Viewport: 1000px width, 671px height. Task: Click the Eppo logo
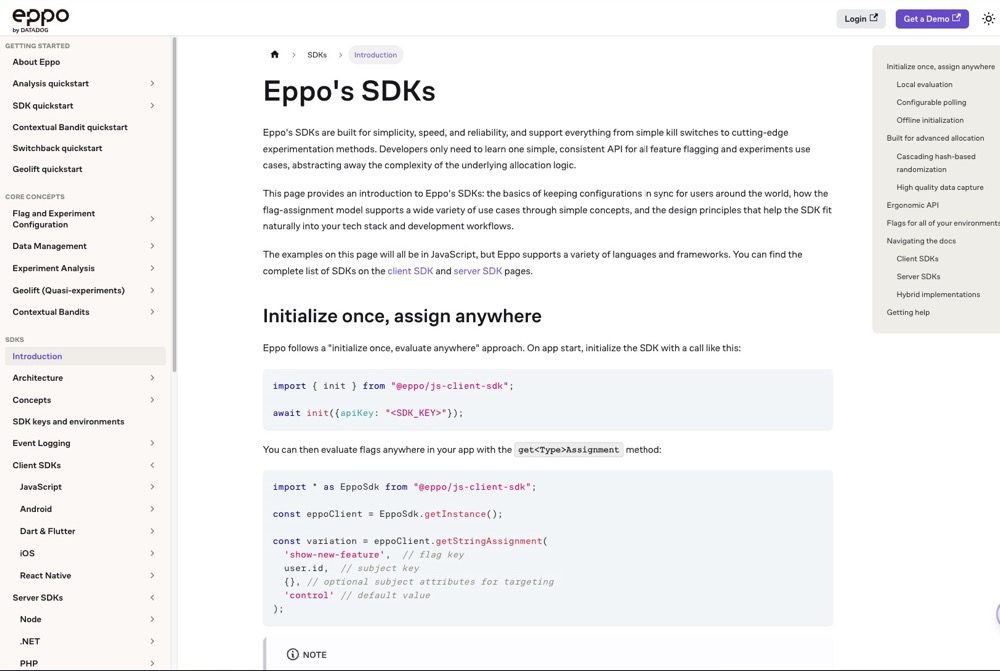coord(40,17)
